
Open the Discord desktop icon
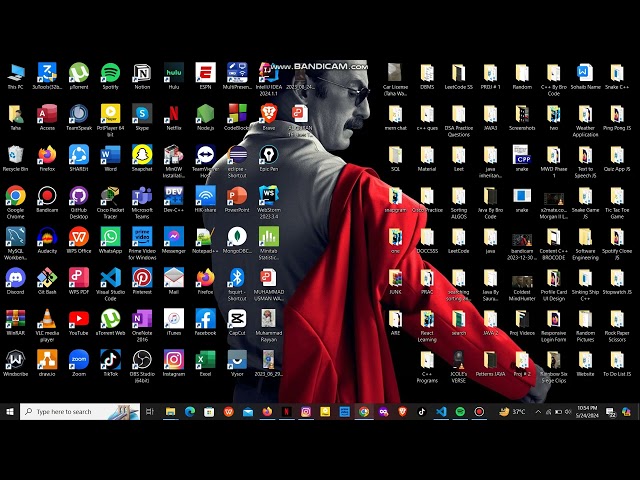(15, 278)
